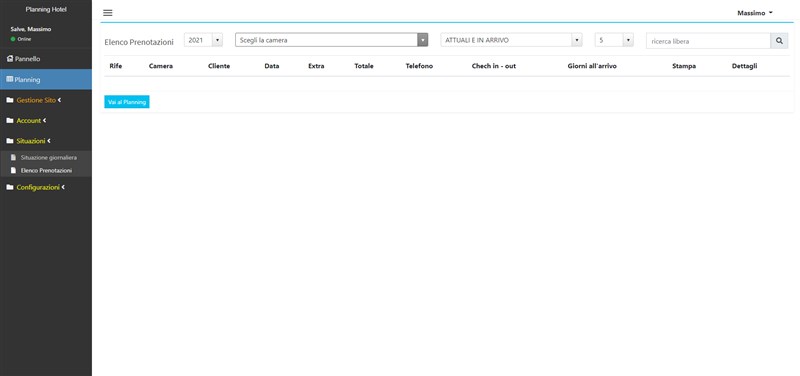Click the Giorni all'arrivo column header

click(x=592, y=66)
